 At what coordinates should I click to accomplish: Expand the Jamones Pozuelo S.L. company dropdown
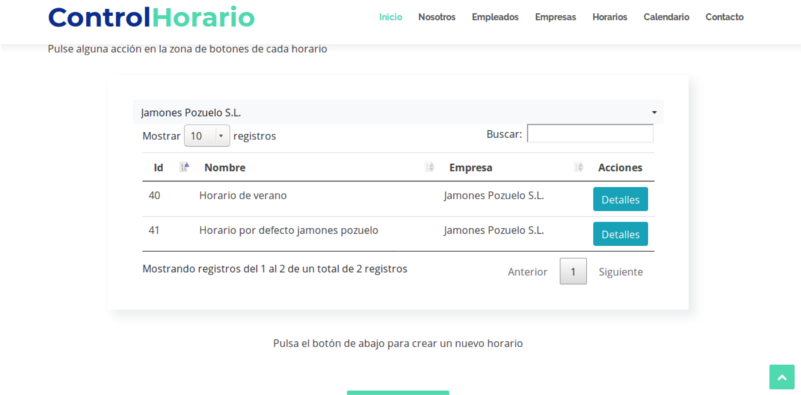398,112
